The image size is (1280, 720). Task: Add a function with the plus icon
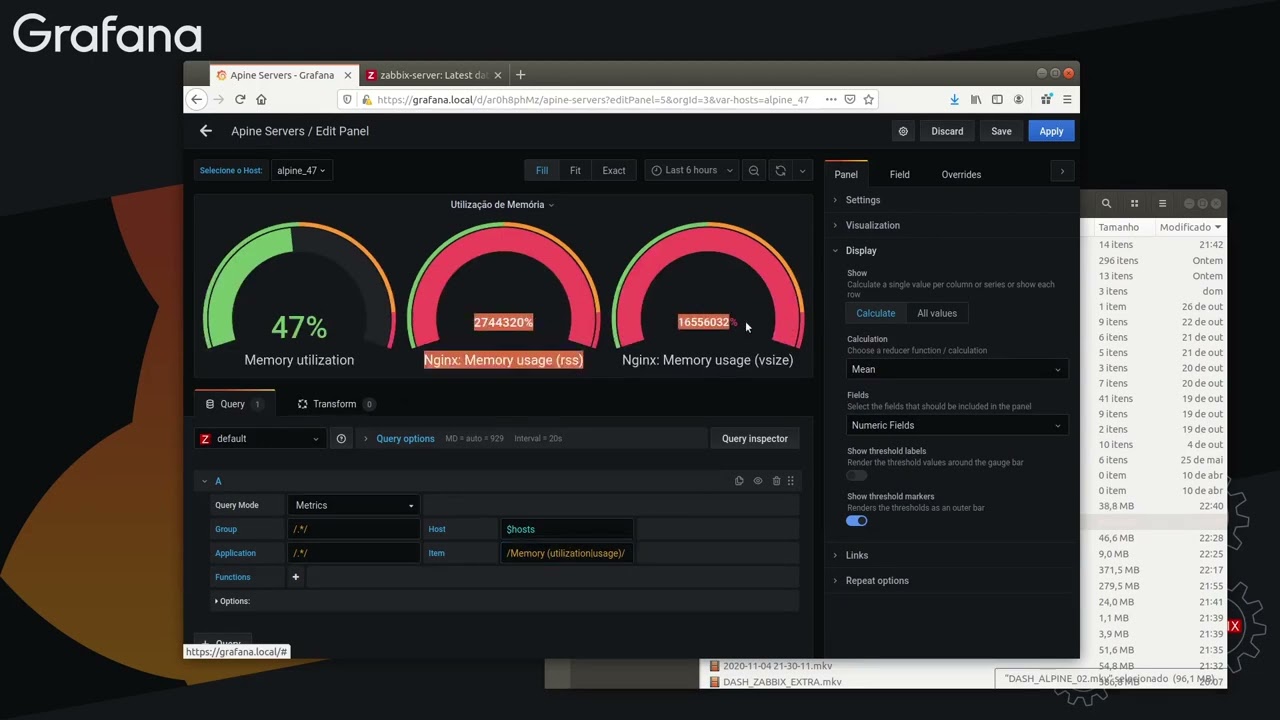[x=295, y=577]
